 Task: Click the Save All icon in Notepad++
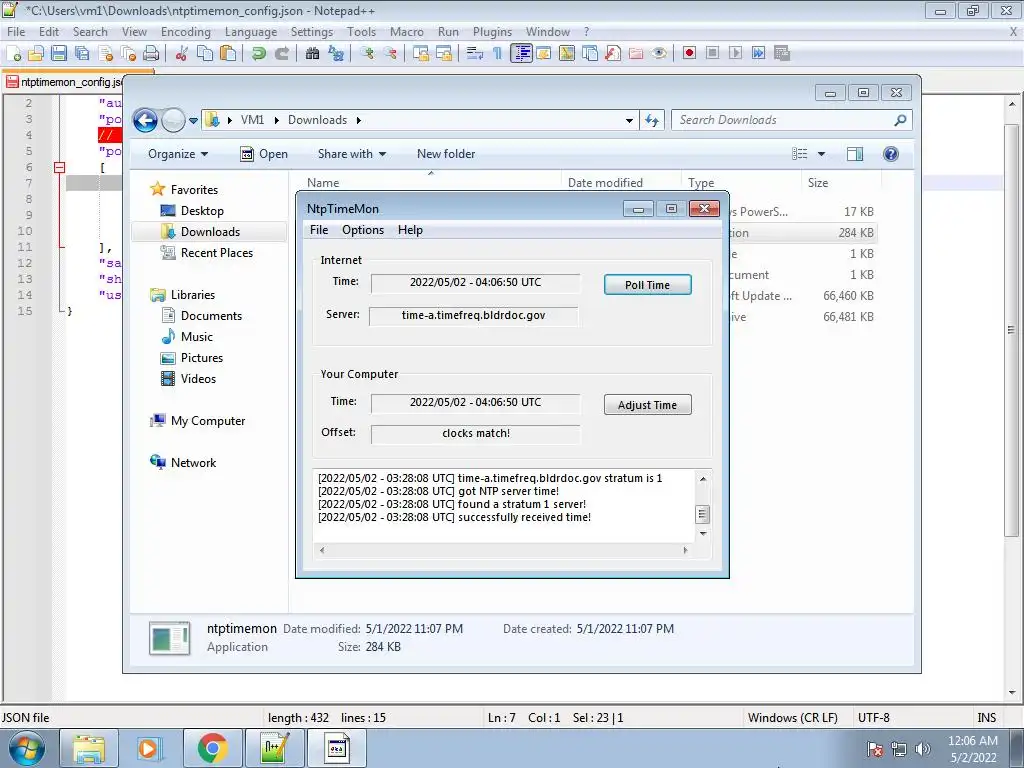[x=82, y=53]
